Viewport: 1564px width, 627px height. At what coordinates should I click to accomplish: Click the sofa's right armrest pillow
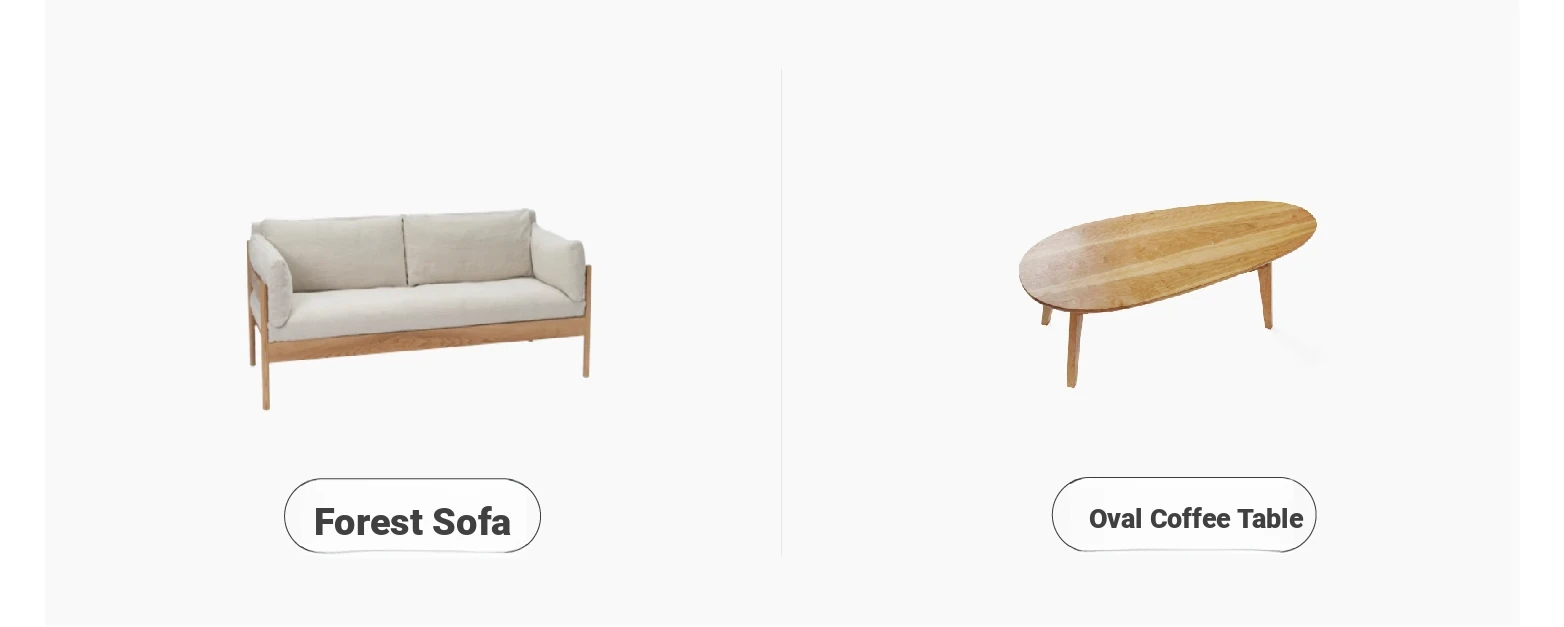(557, 261)
